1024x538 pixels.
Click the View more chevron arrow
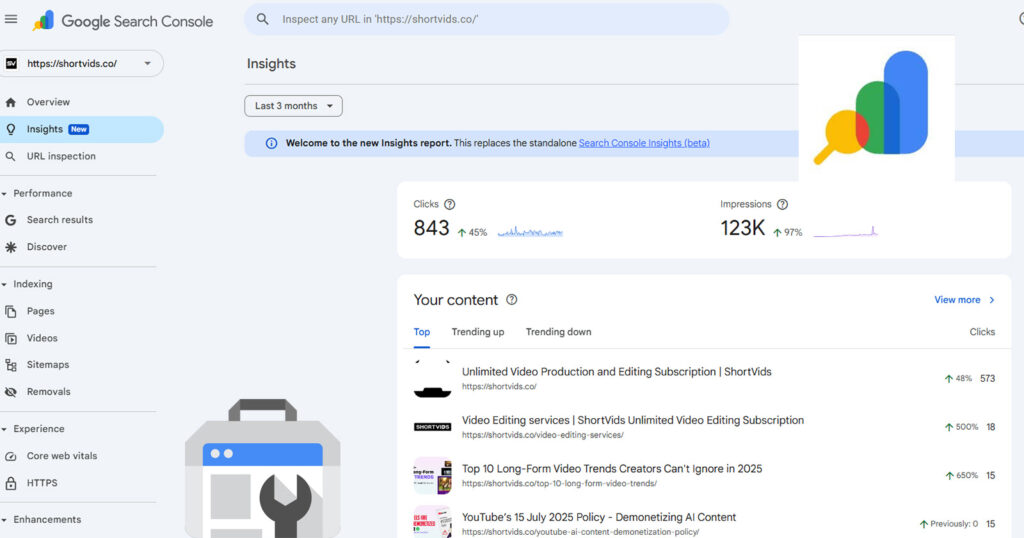coord(992,300)
